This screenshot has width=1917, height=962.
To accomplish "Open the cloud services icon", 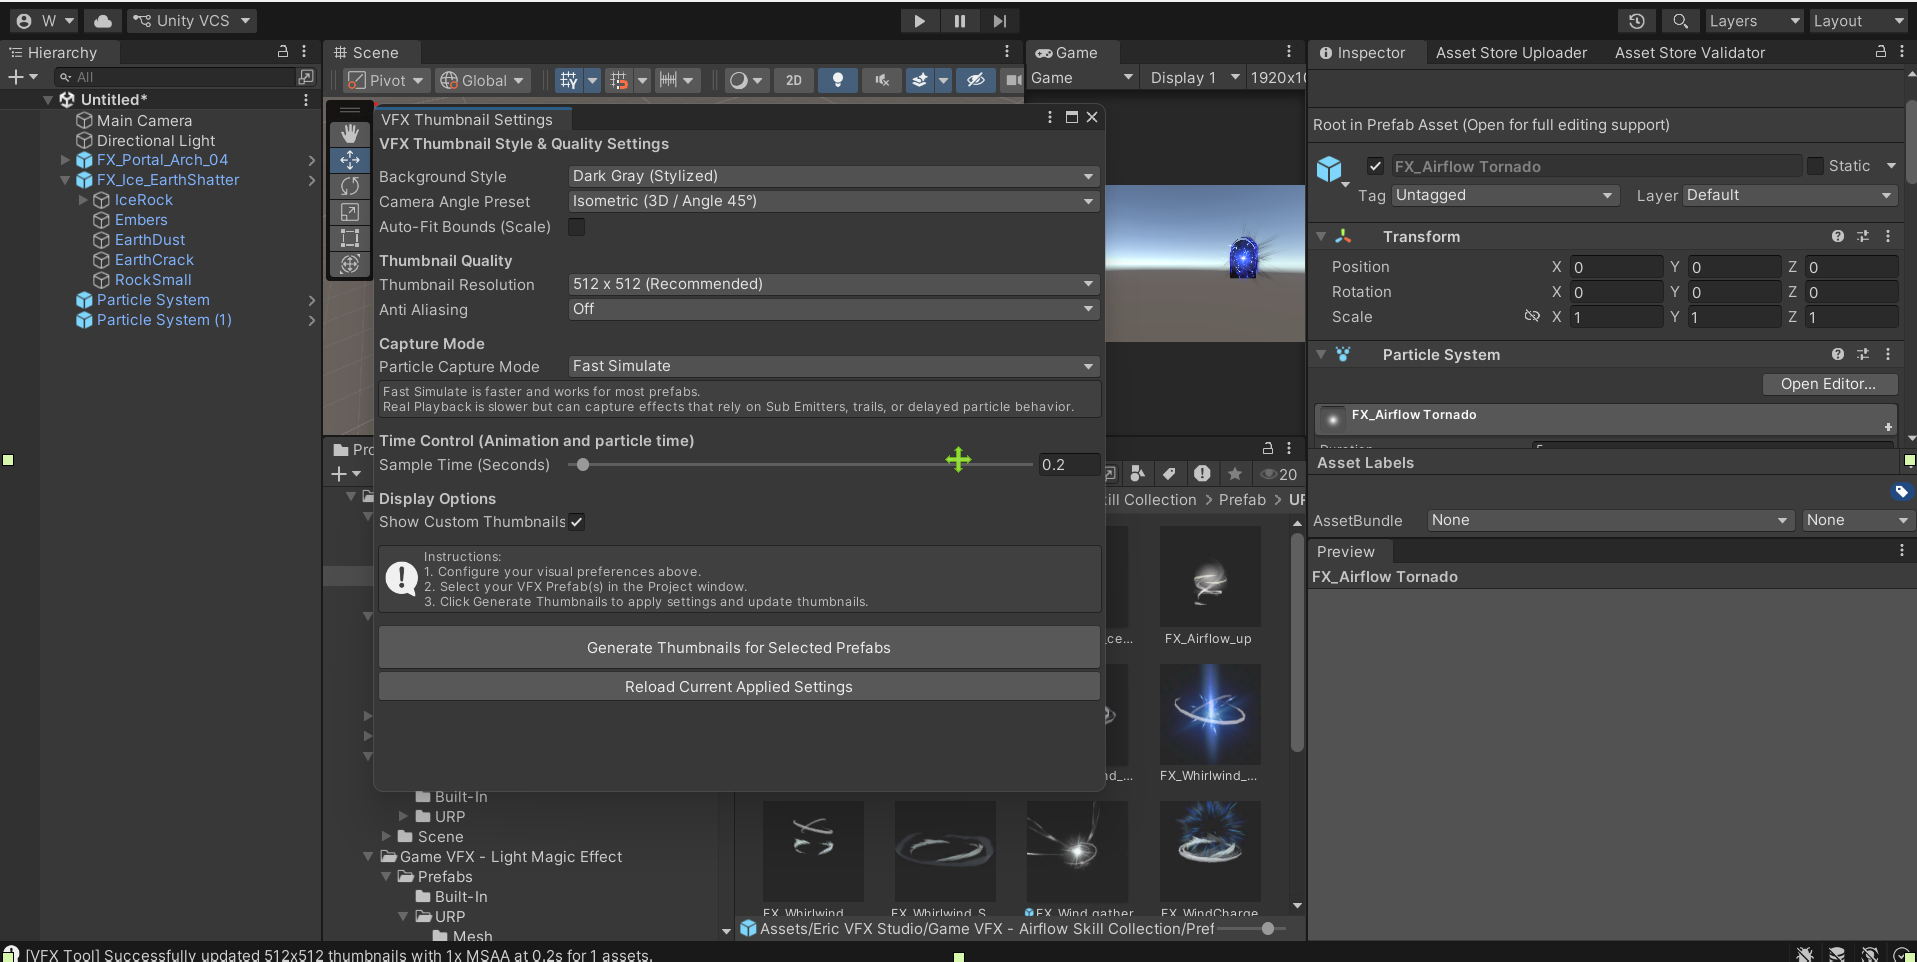I will 103,21.
